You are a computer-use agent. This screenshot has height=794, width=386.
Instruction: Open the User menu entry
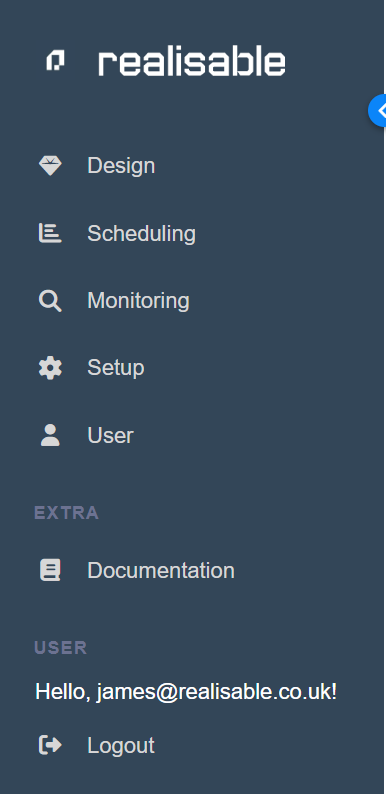[110, 435]
